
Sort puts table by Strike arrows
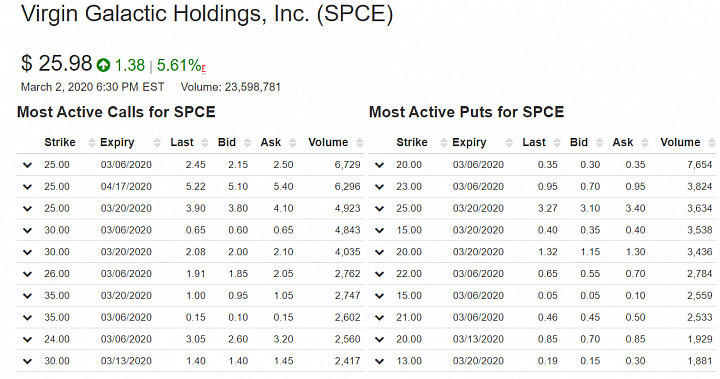coord(444,142)
